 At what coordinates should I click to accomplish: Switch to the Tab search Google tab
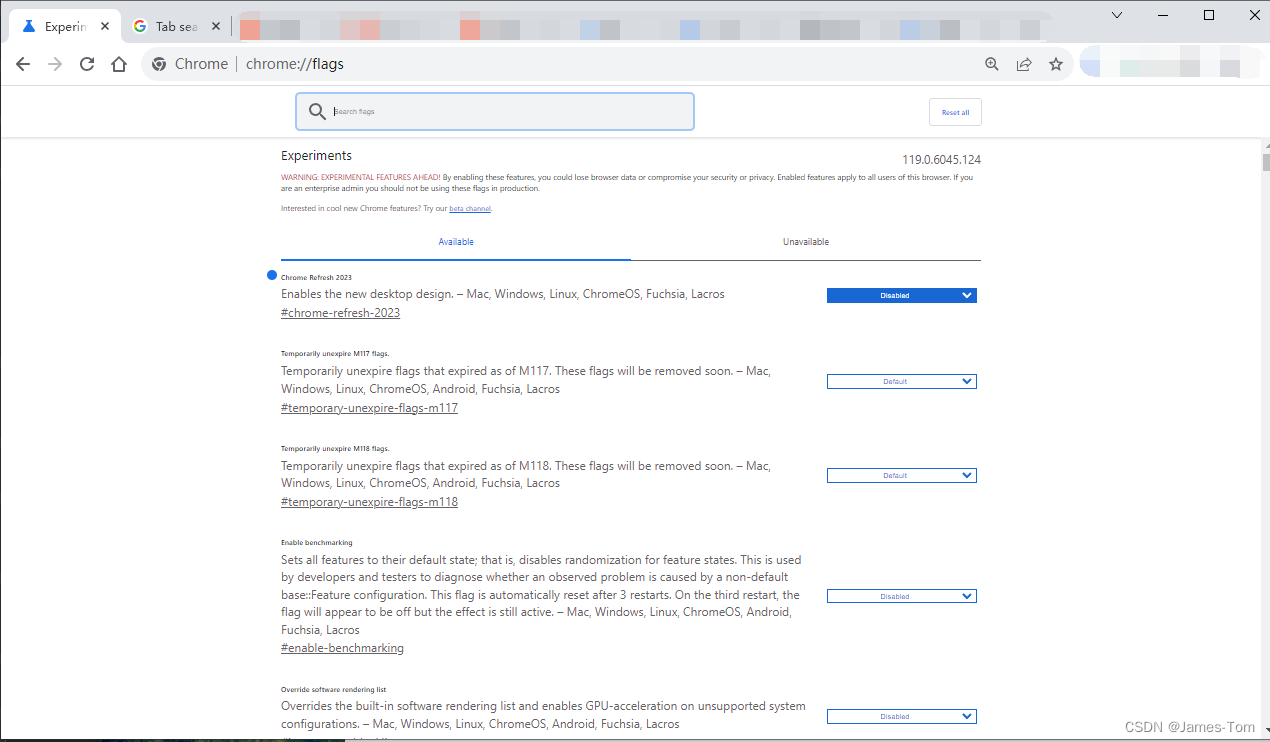[x=175, y=27]
